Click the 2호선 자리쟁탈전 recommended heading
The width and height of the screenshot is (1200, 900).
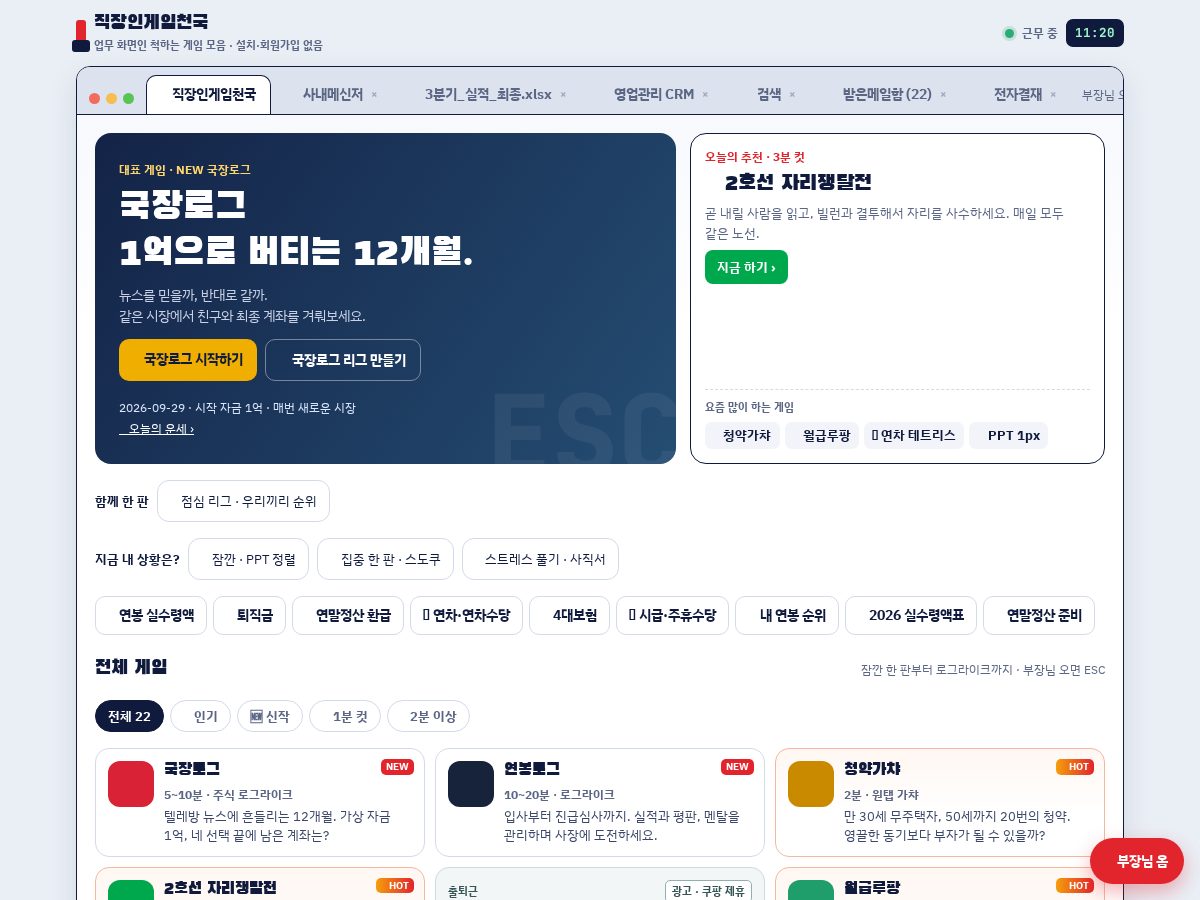pyautogui.click(x=798, y=182)
